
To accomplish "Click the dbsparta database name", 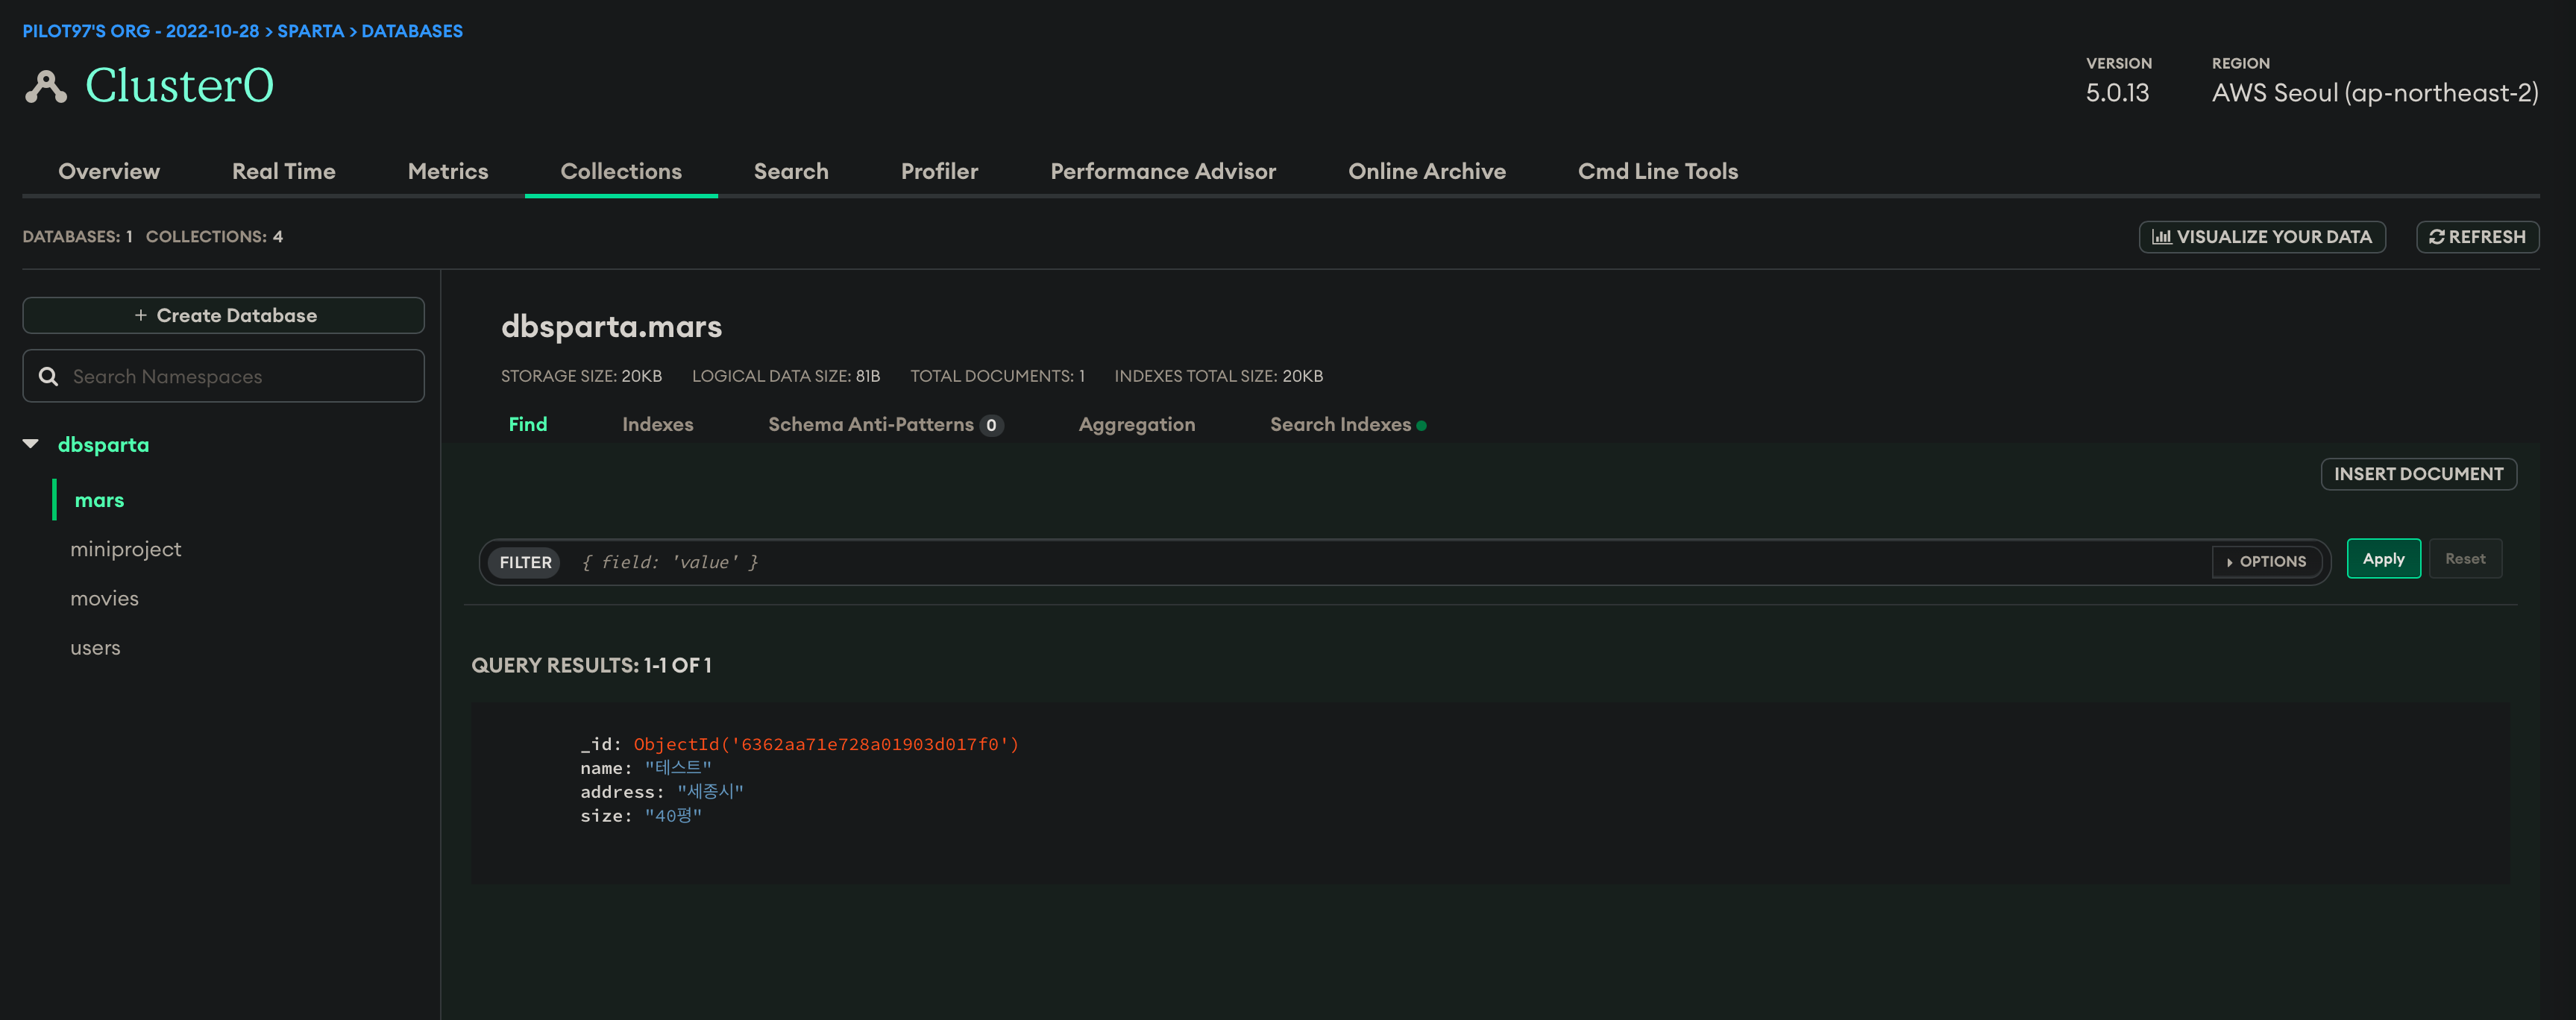I will (x=103, y=444).
